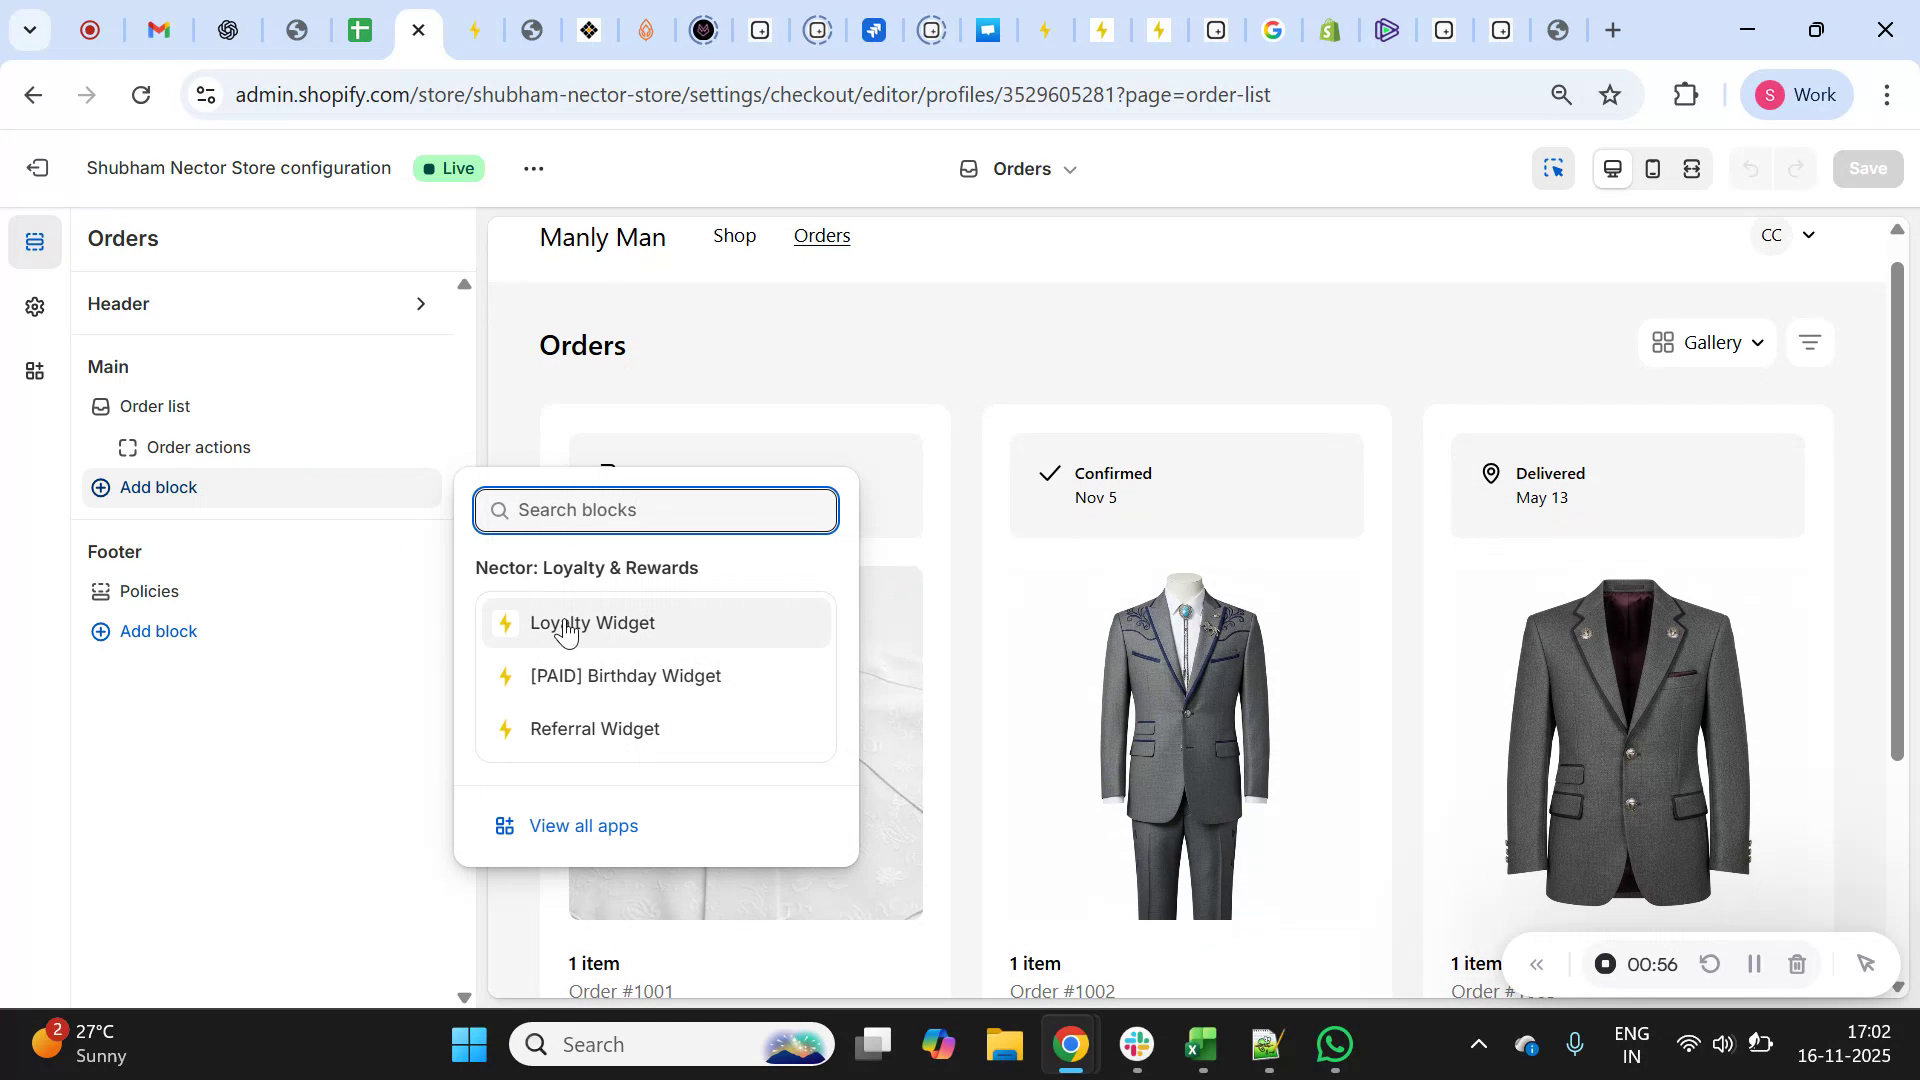
Task: Open checkout Settings from the sidebar gear
Action: [x=35, y=307]
